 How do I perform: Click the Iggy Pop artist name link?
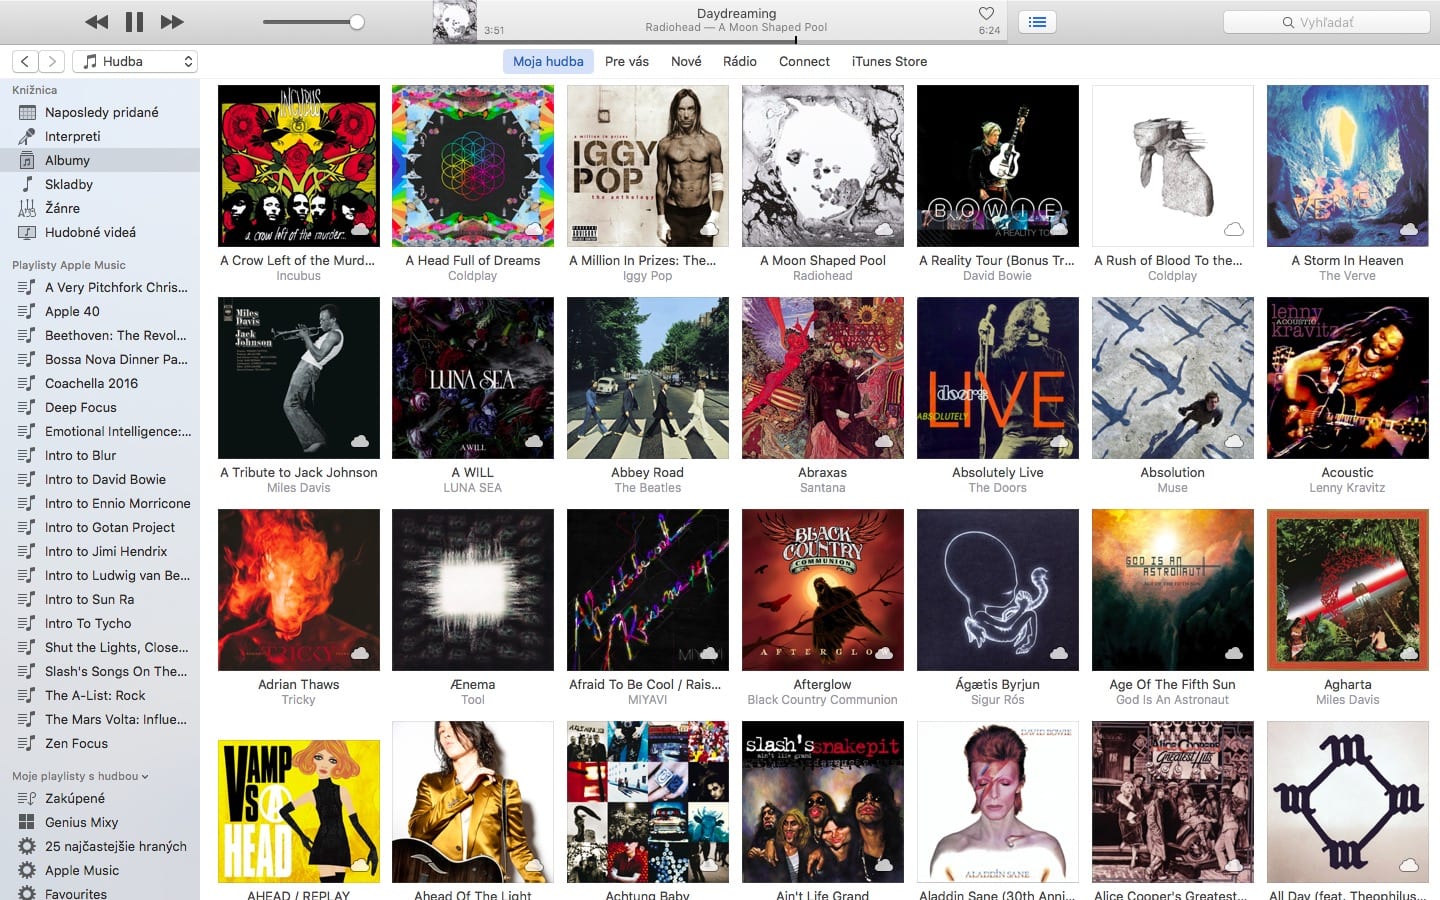pyautogui.click(x=648, y=276)
